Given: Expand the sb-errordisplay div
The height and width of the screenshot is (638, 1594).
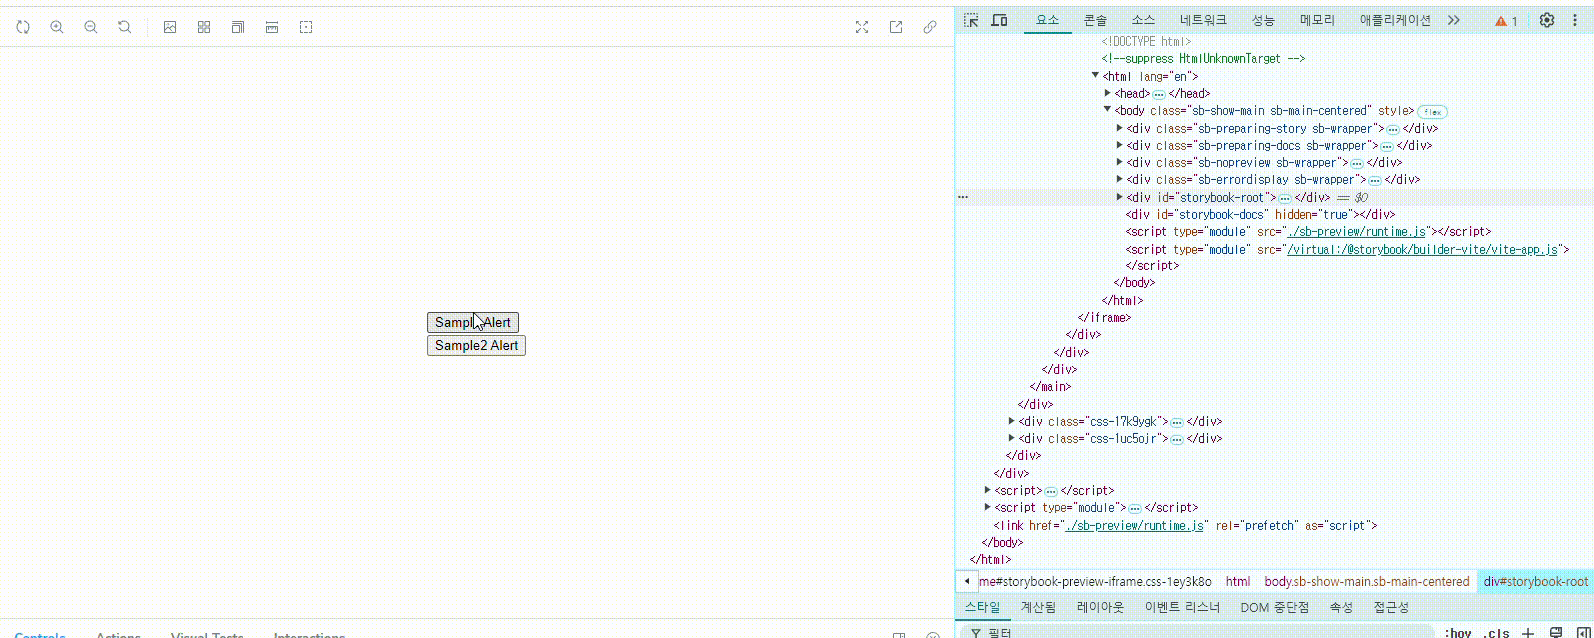Looking at the screenshot, I should coord(1119,179).
